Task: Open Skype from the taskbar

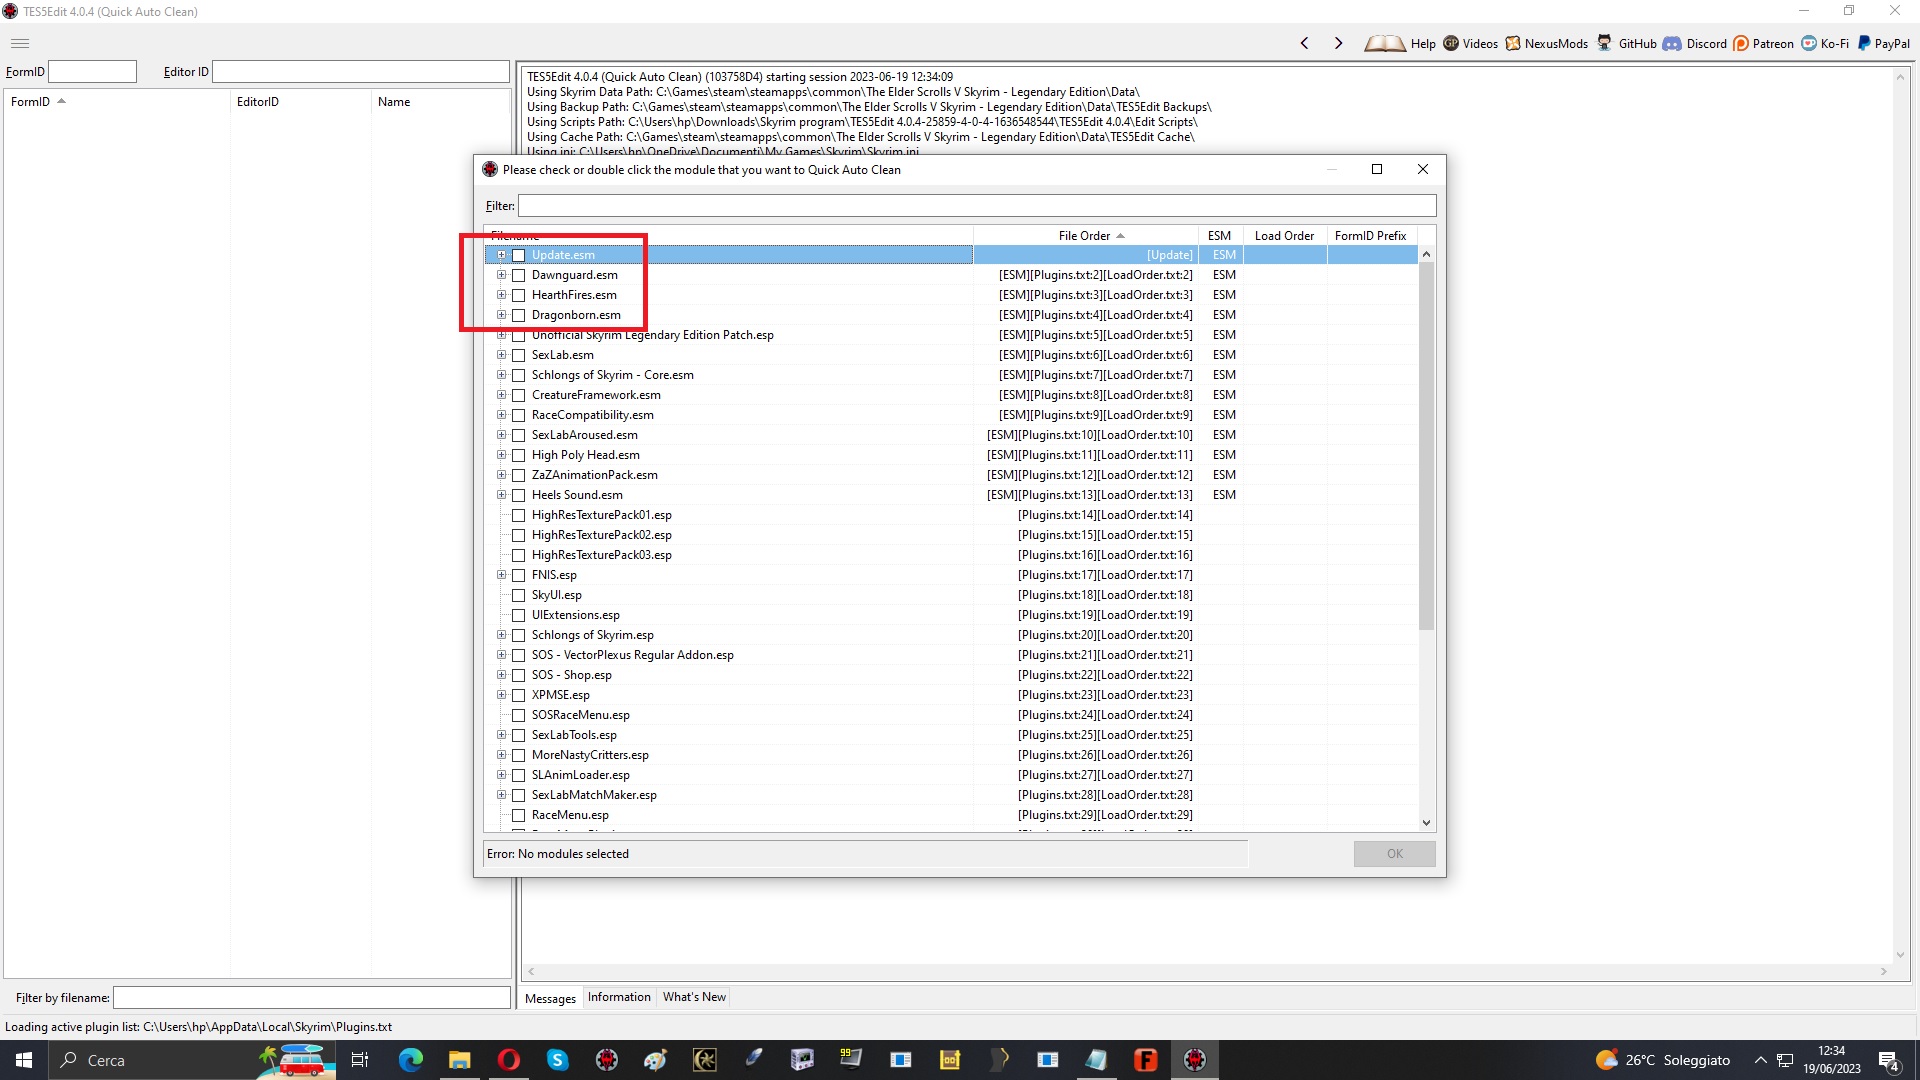Action: pyautogui.click(x=557, y=1060)
